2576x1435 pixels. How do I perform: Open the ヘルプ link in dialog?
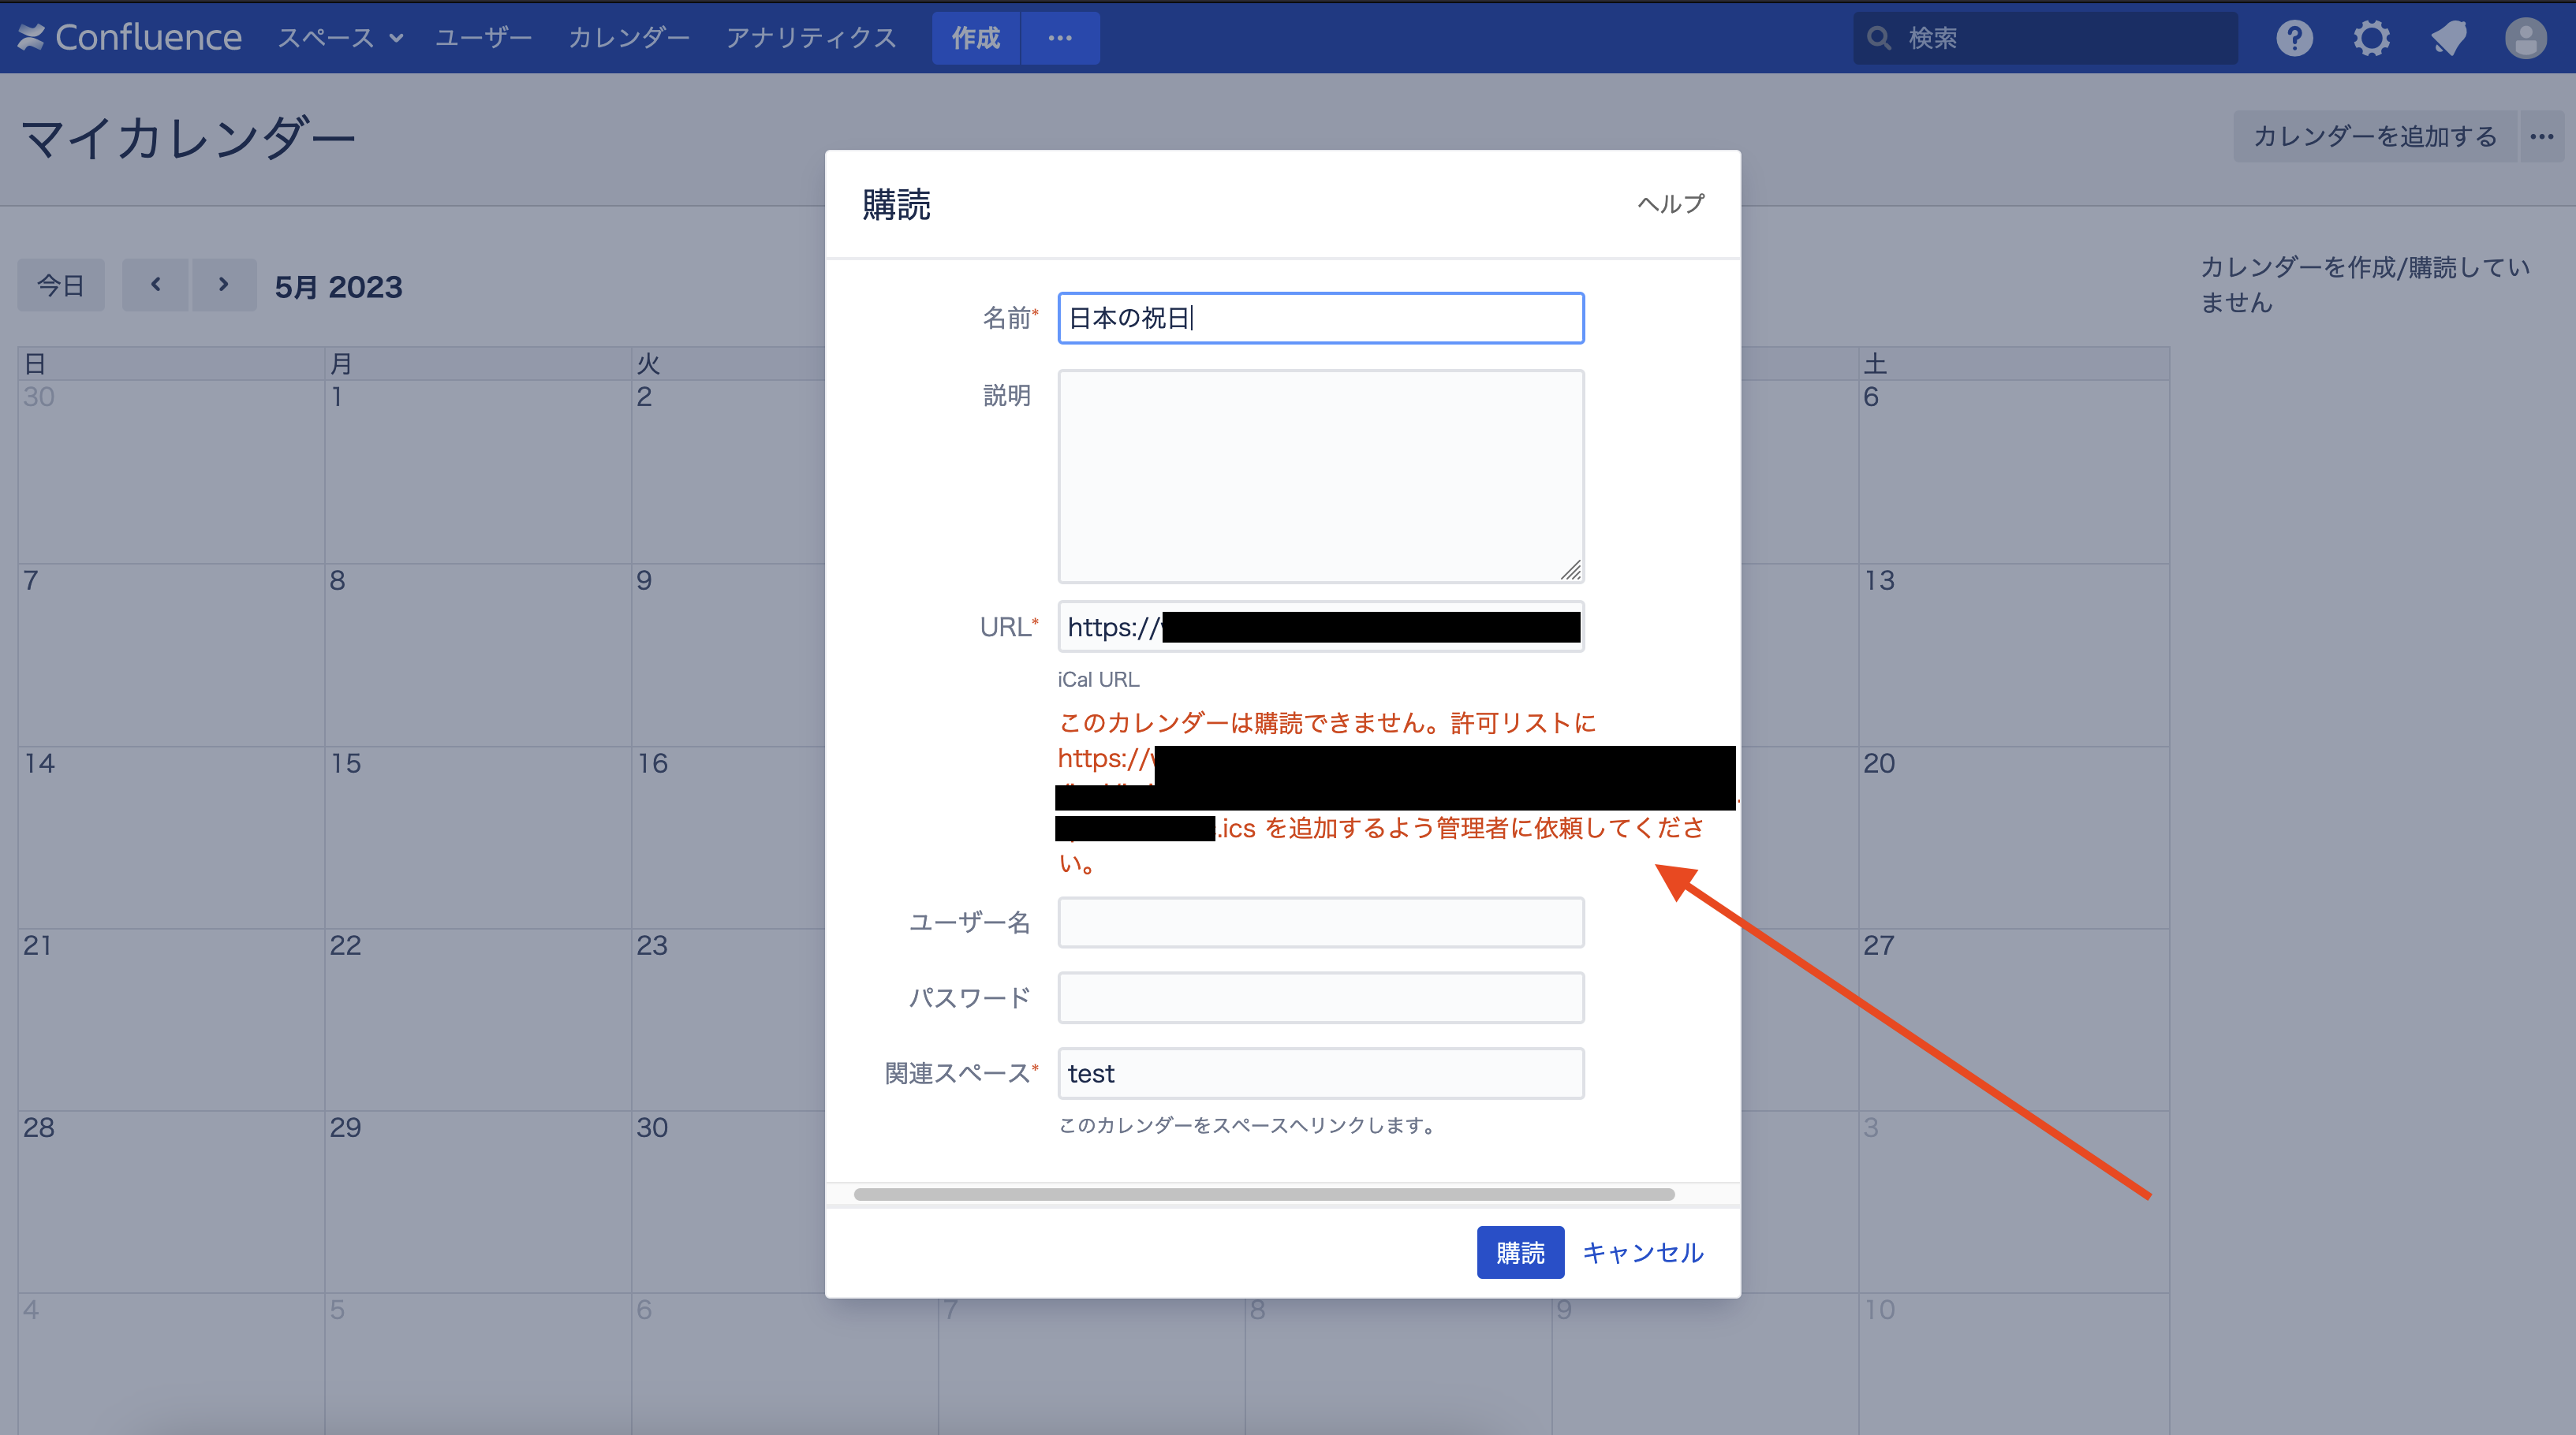[x=1671, y=204]
